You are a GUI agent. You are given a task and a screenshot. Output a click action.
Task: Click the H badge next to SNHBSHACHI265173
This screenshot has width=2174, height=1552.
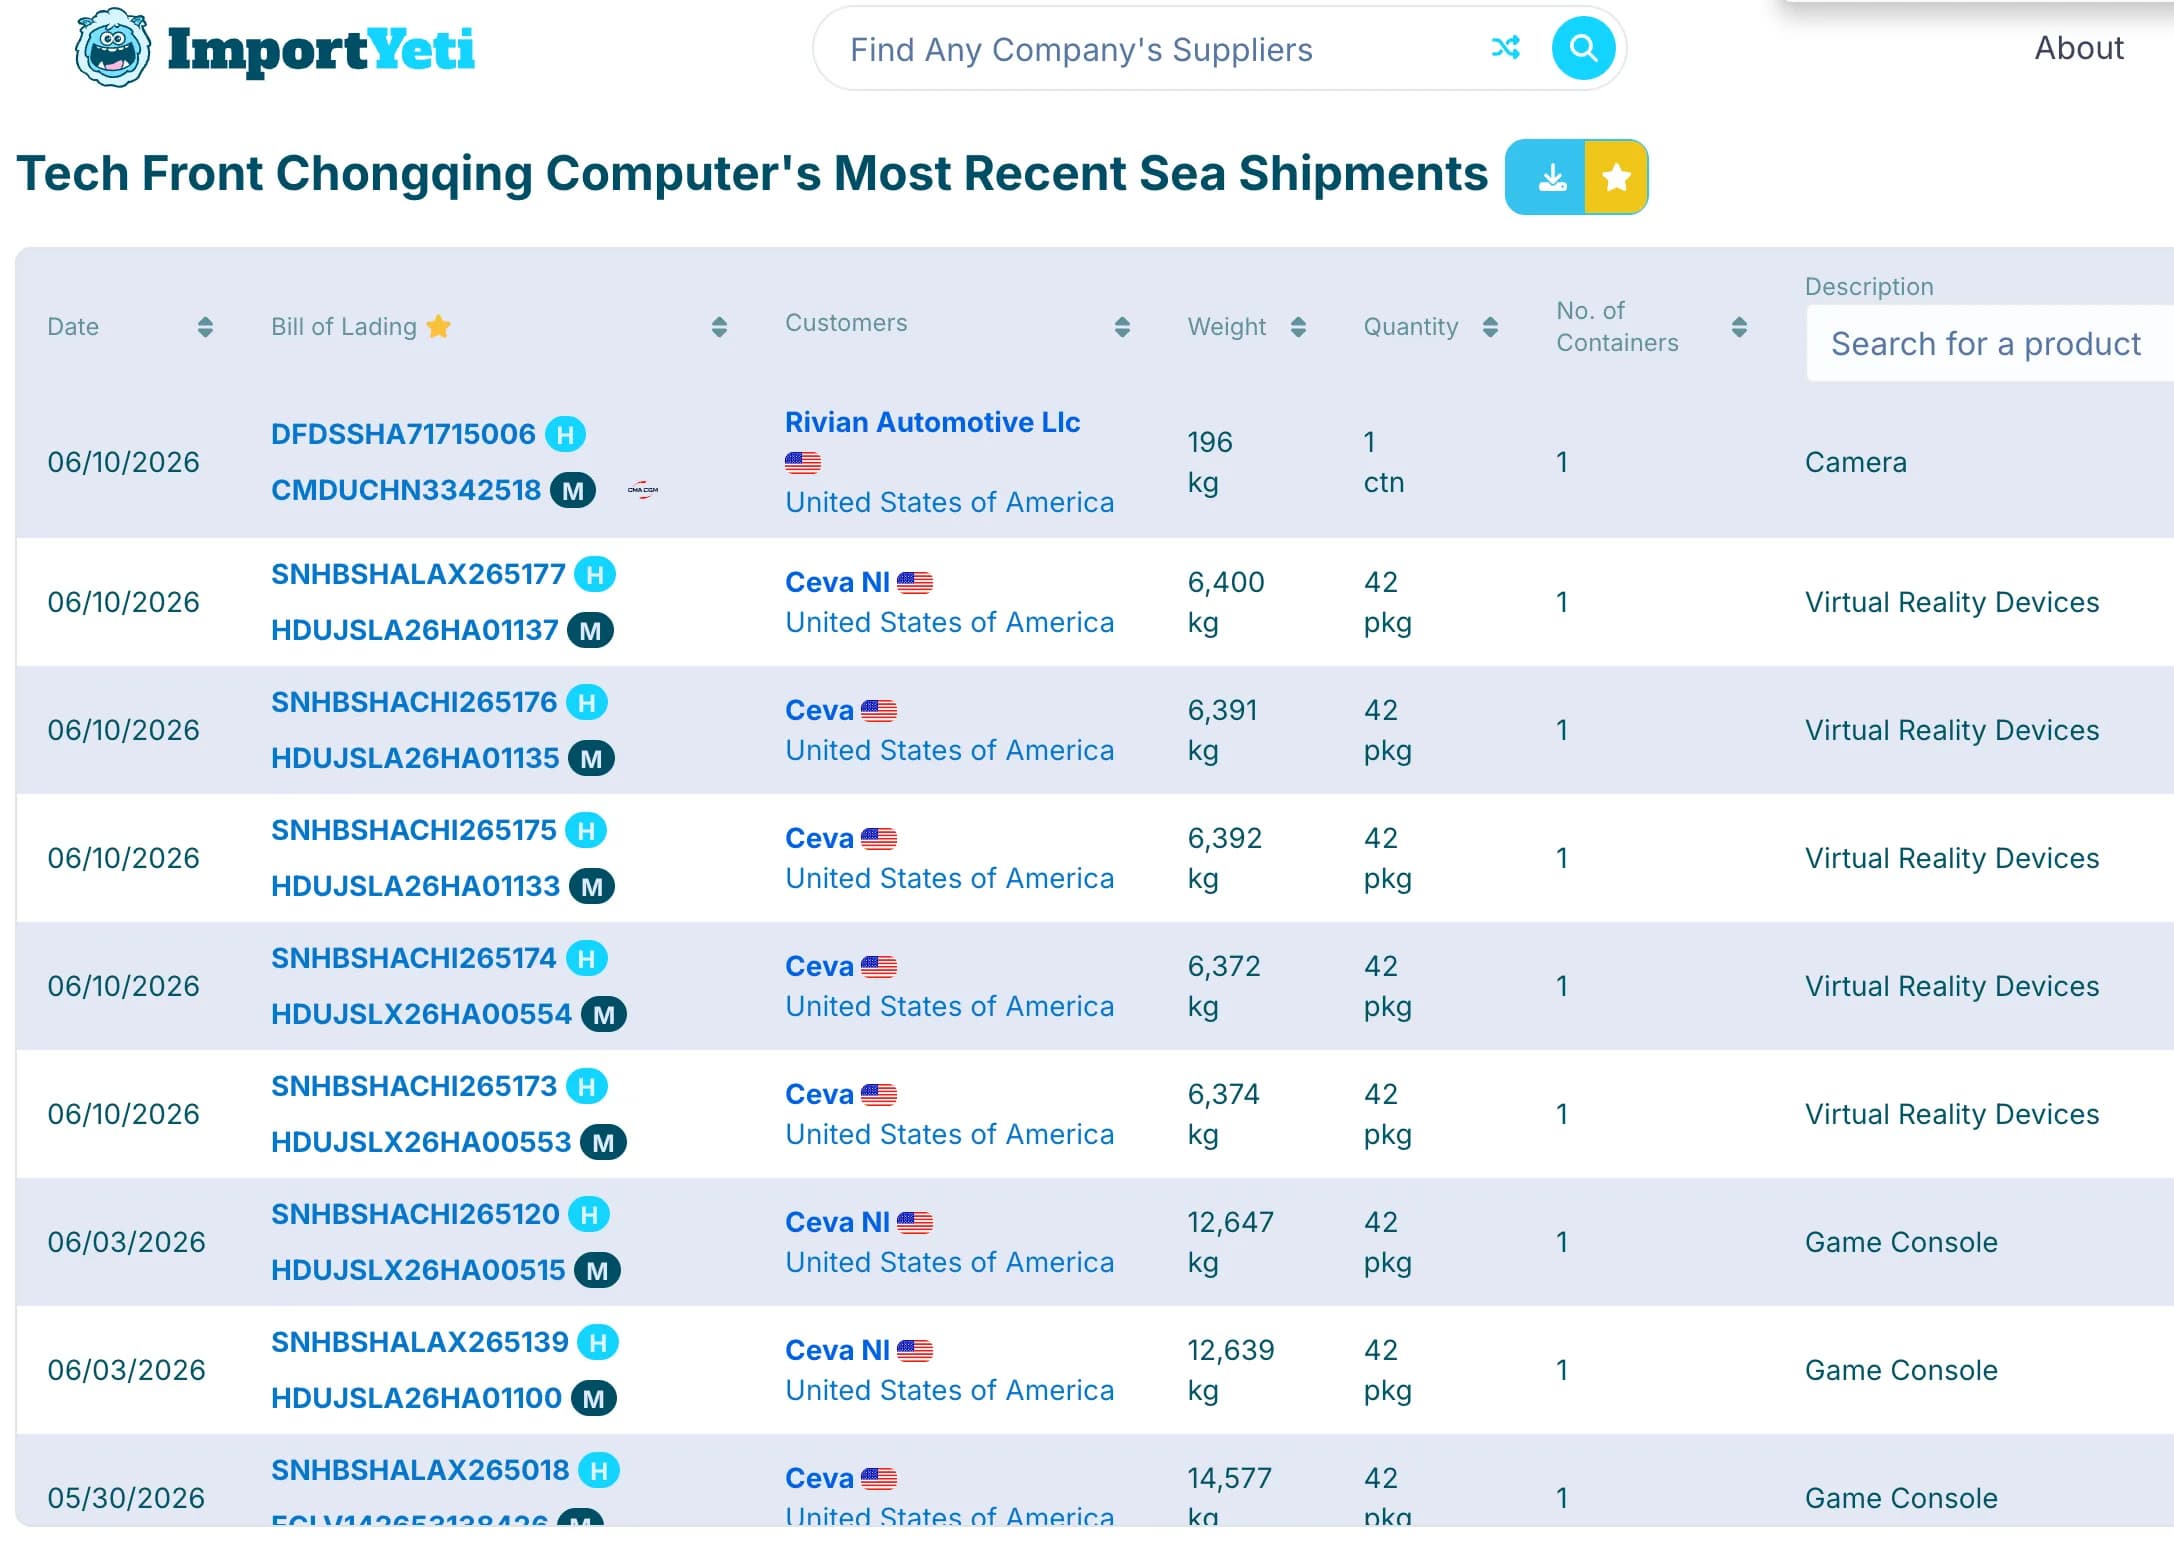click(x=587, y=1086)
